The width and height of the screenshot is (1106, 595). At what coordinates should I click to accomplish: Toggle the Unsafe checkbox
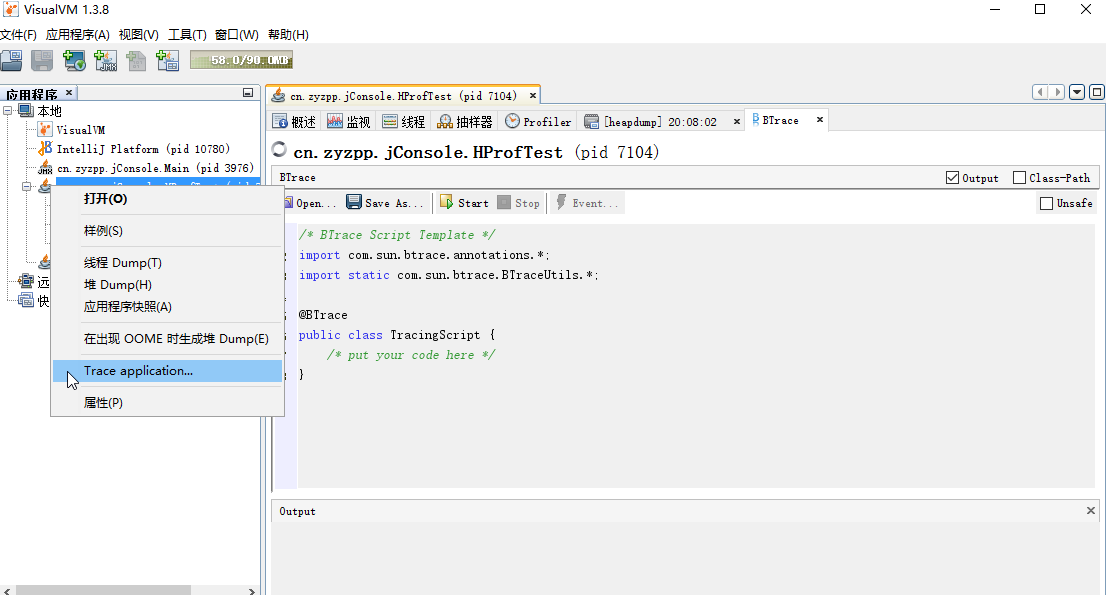(x=1046, y=202)
